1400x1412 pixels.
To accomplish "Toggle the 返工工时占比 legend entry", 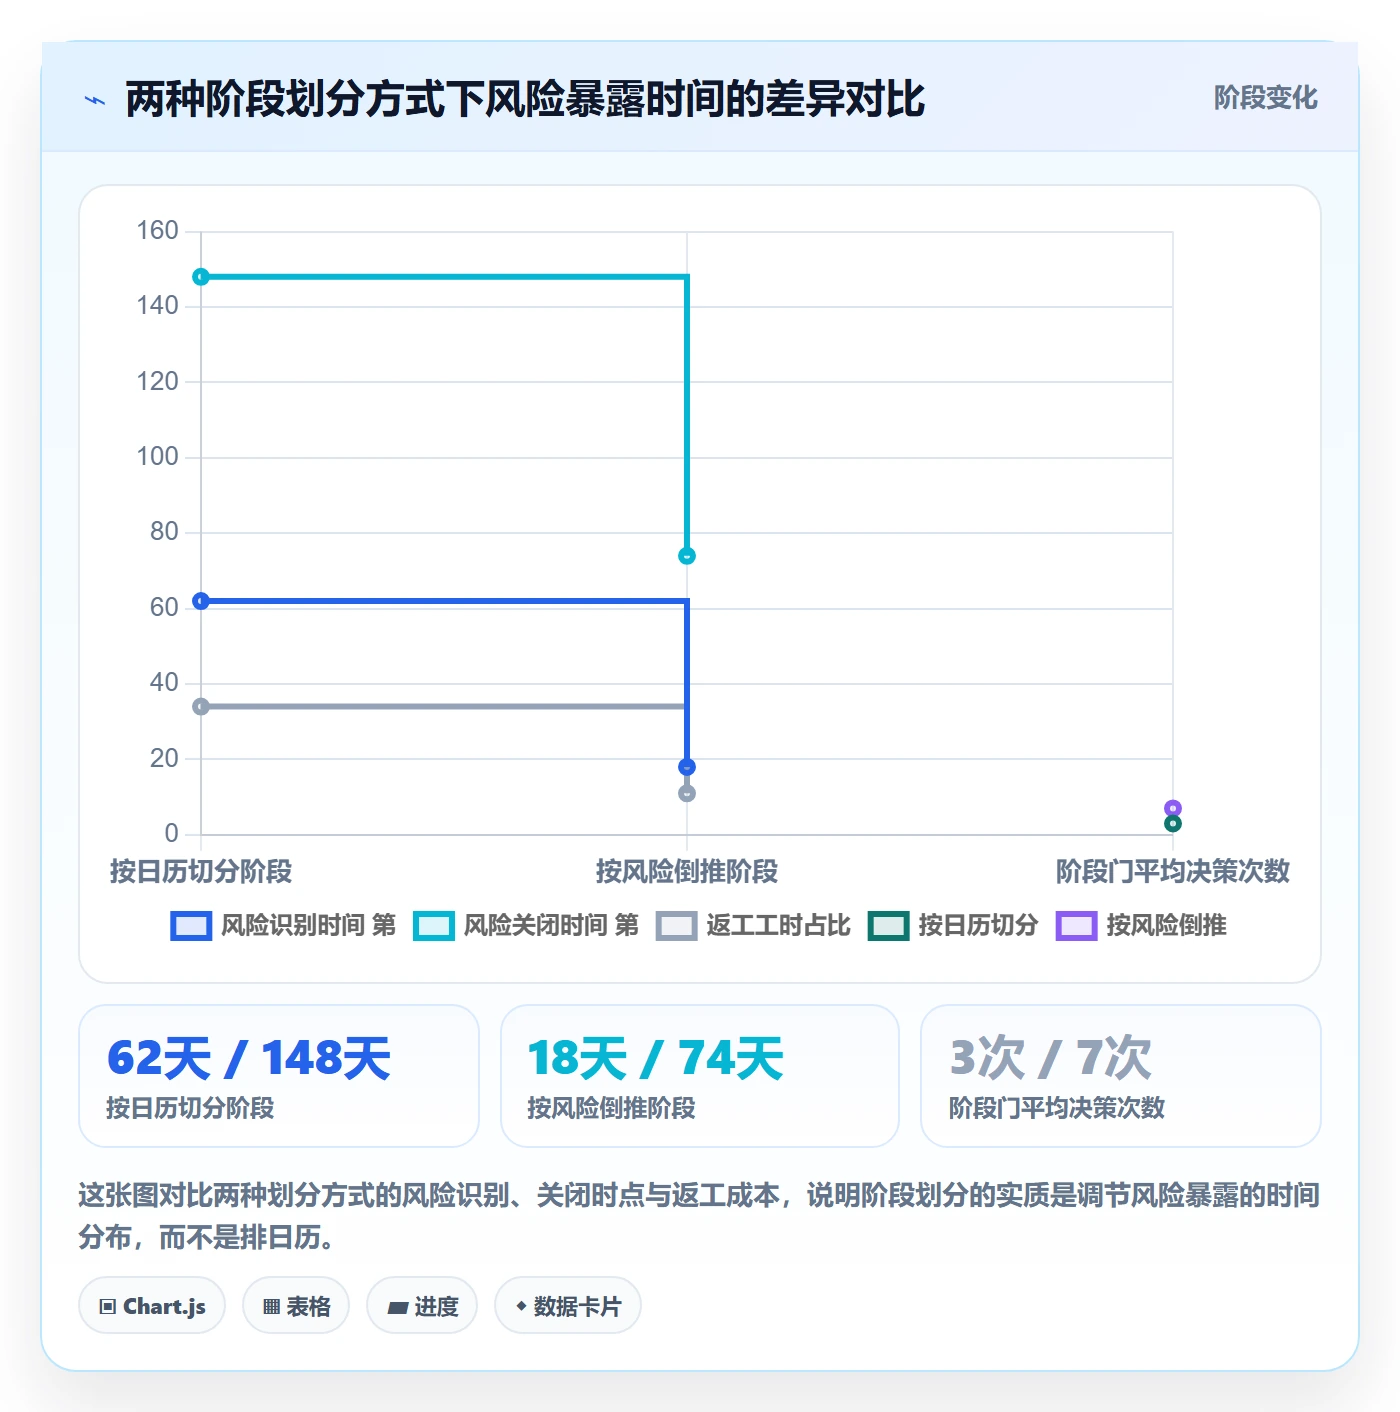I will tap(753, 926).
